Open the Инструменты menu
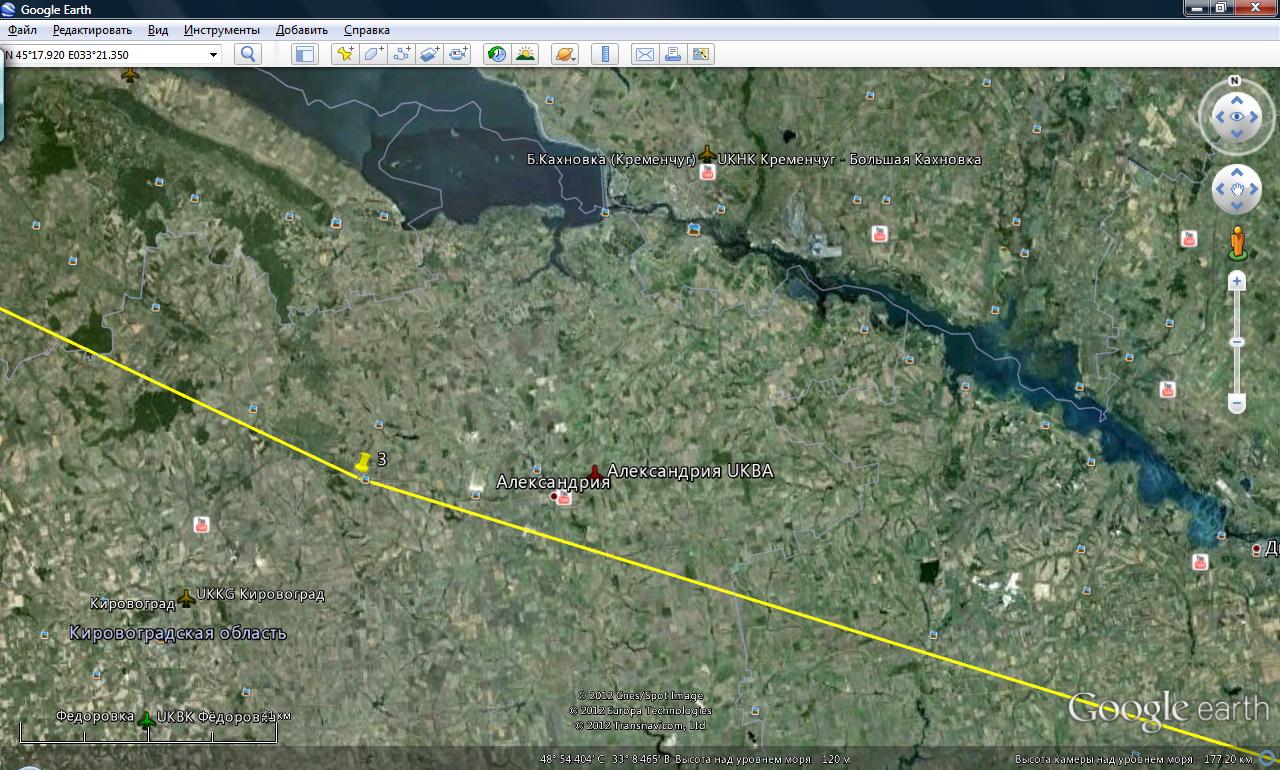This screenshot has width=1280, height=770. tap(222, 30)
